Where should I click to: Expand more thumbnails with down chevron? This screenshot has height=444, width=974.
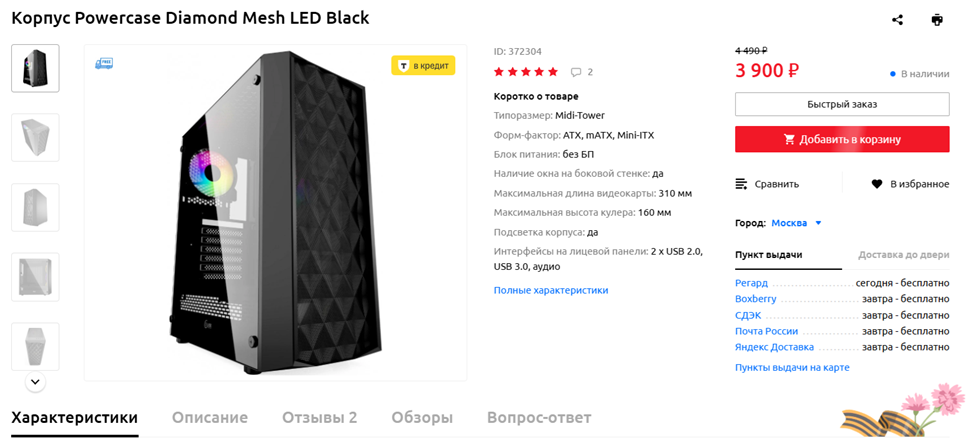[x=35, y=381]
